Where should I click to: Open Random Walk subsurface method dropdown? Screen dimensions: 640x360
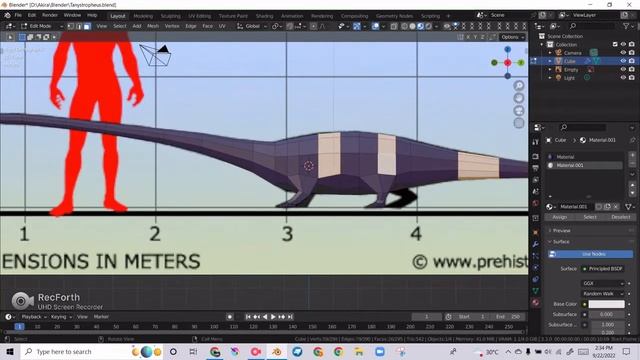point(603,293)
